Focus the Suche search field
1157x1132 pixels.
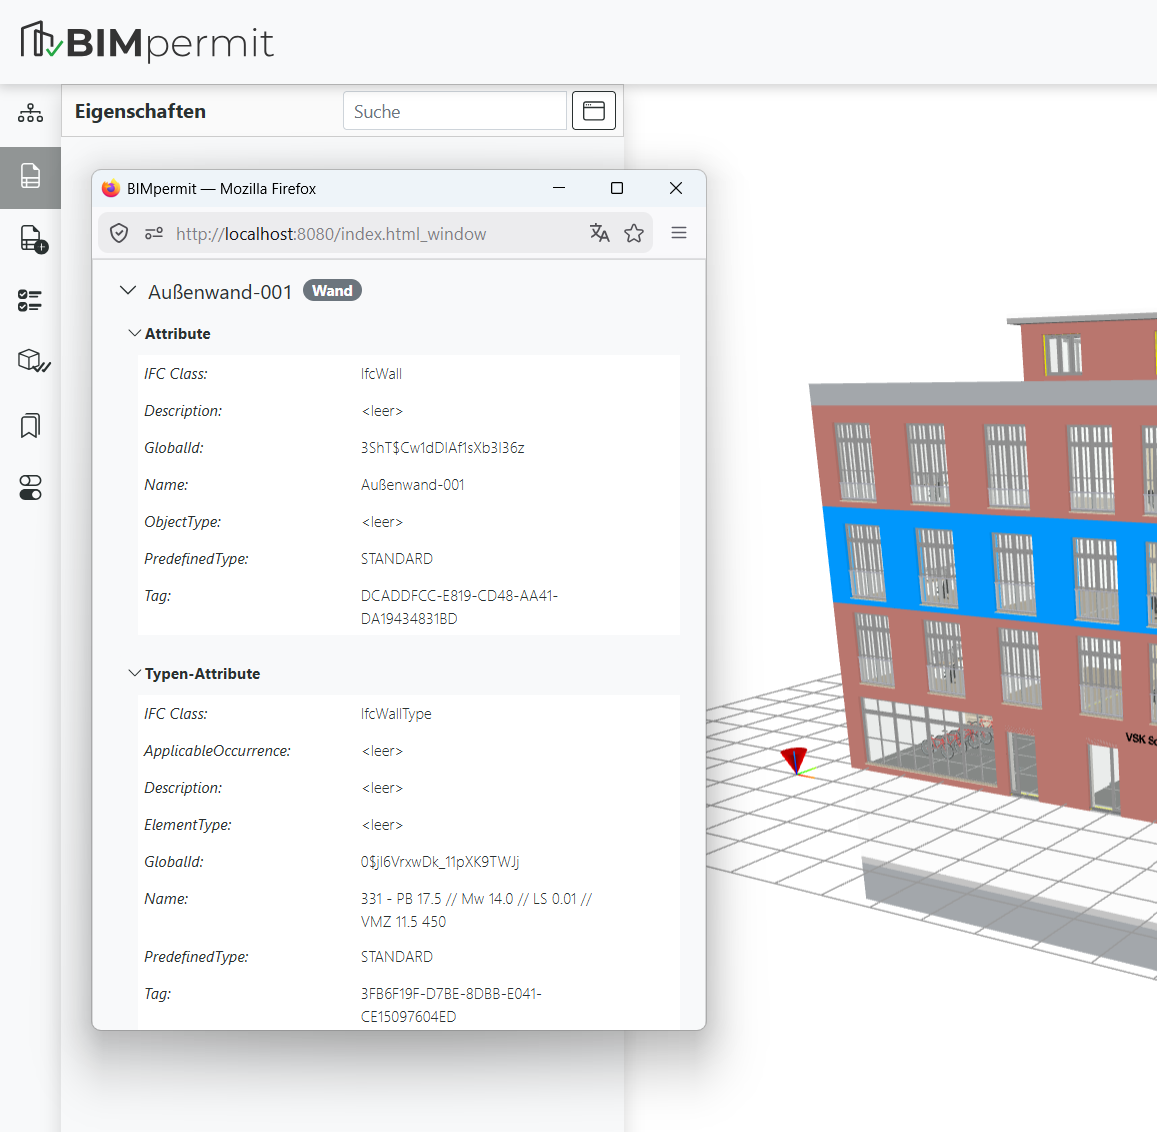pos(455,111)
